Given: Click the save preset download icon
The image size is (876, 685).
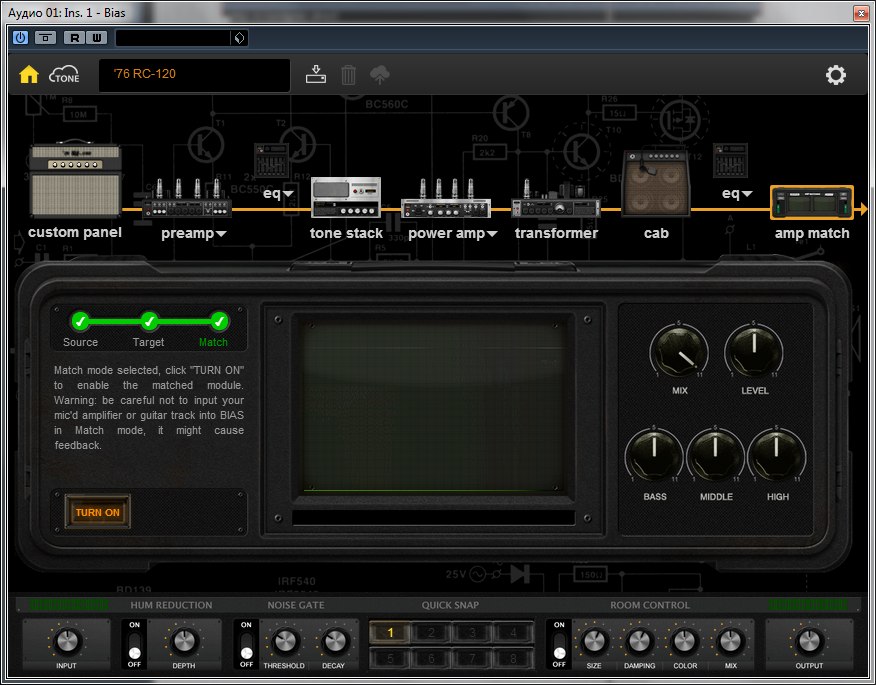Looking at the screenshot, I should (x=316, y=75).
